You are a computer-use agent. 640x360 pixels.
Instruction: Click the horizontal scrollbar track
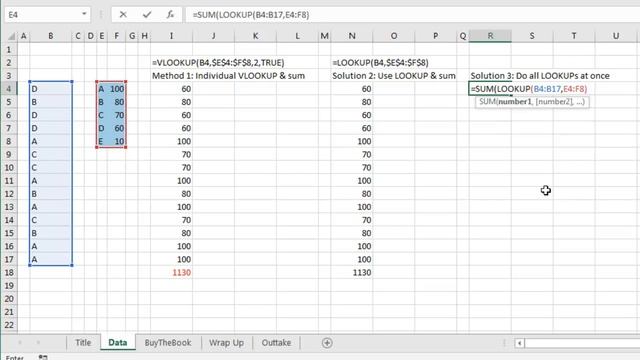(x=582, y=343)
